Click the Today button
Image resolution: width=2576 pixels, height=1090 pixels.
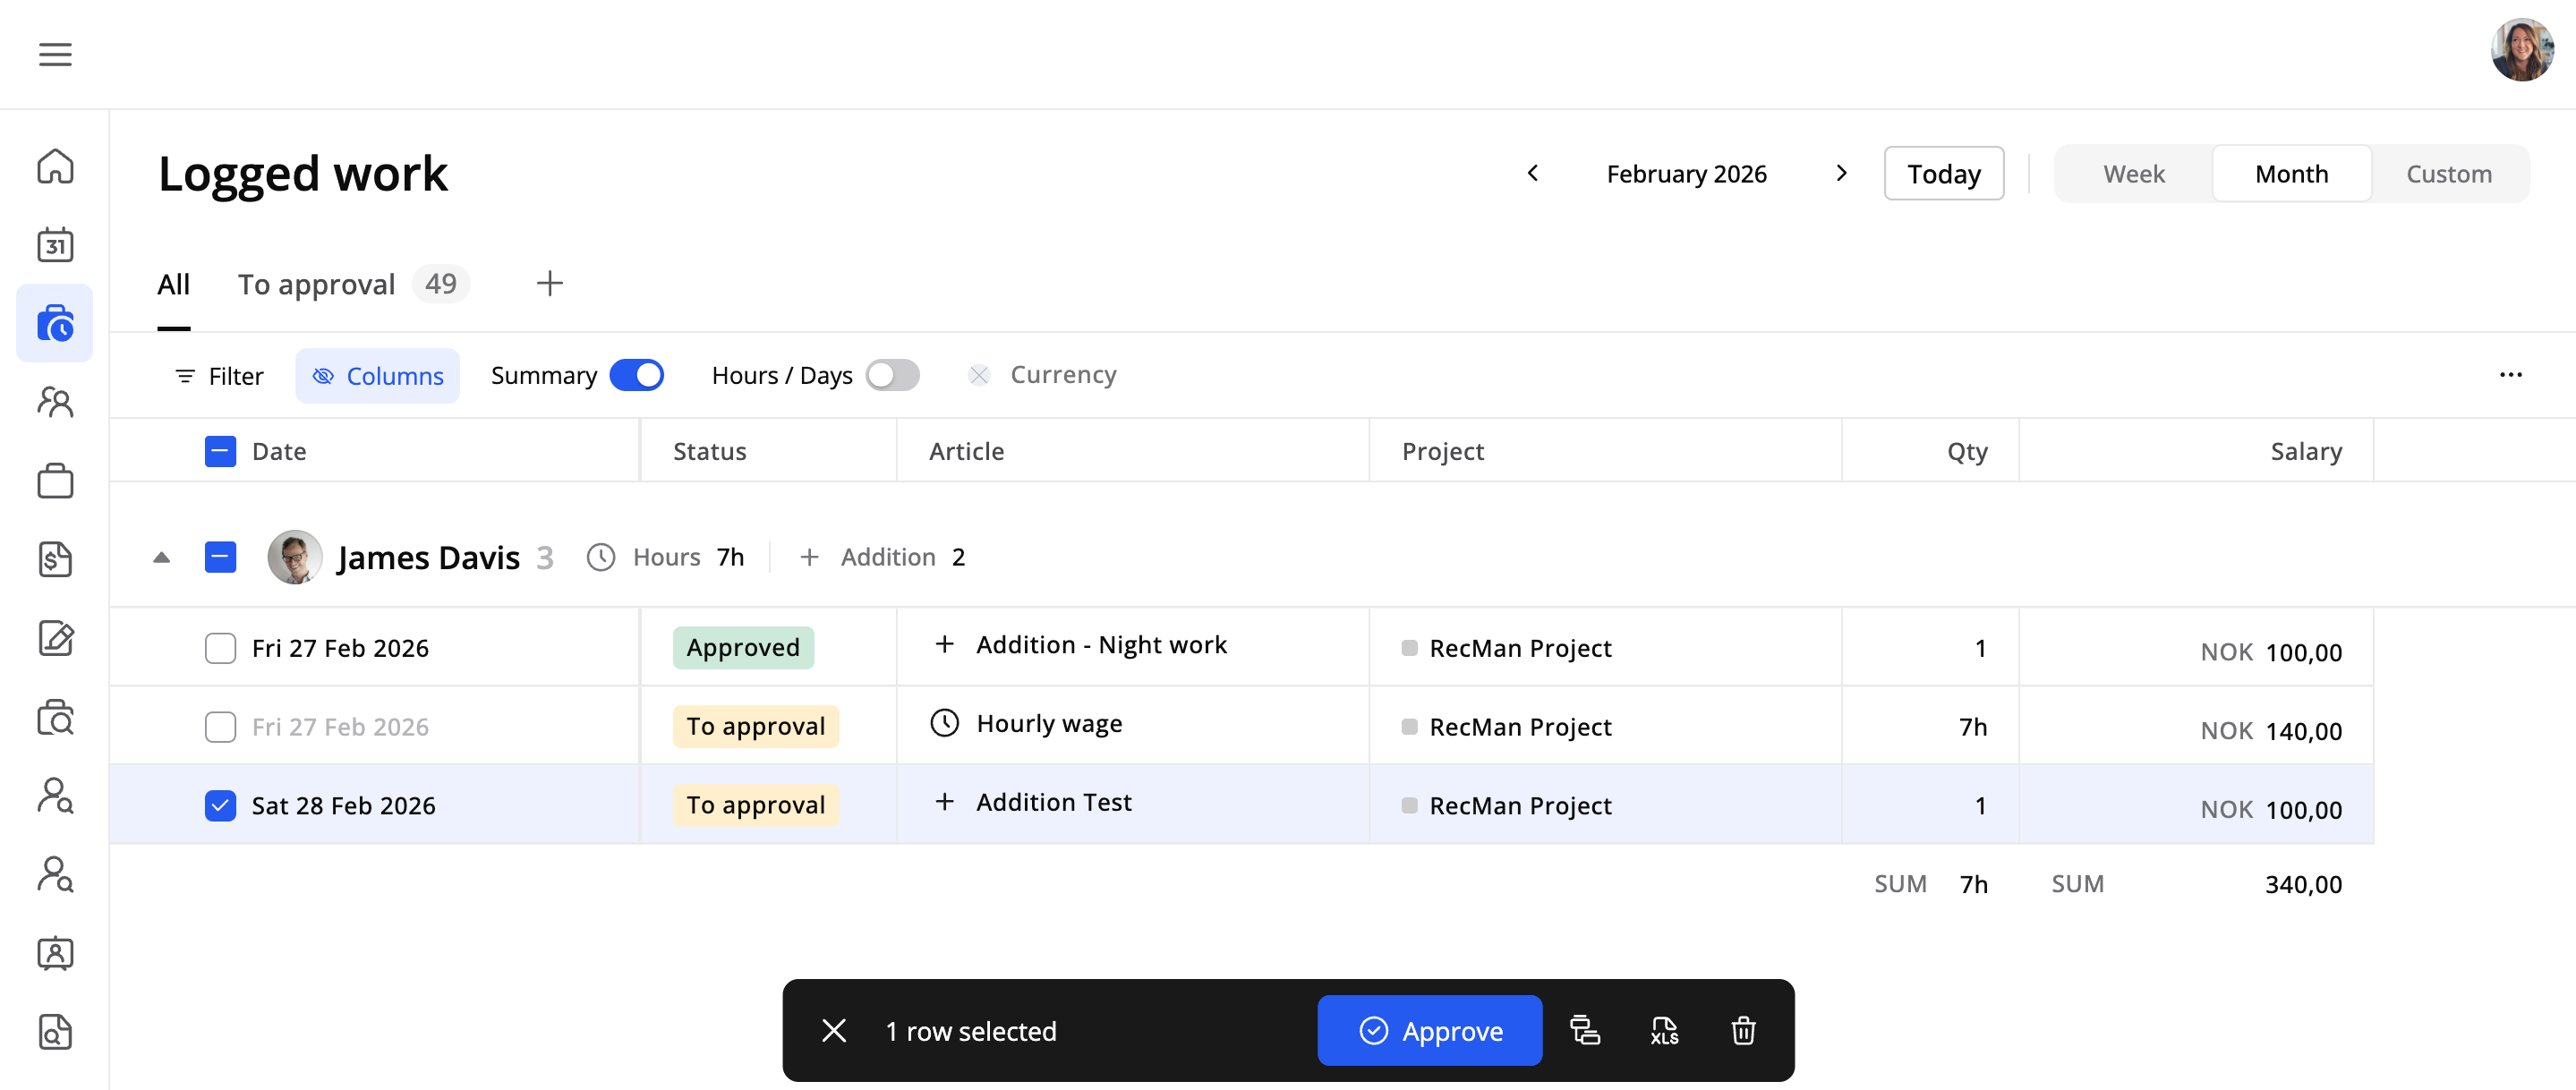point(1943,174)
